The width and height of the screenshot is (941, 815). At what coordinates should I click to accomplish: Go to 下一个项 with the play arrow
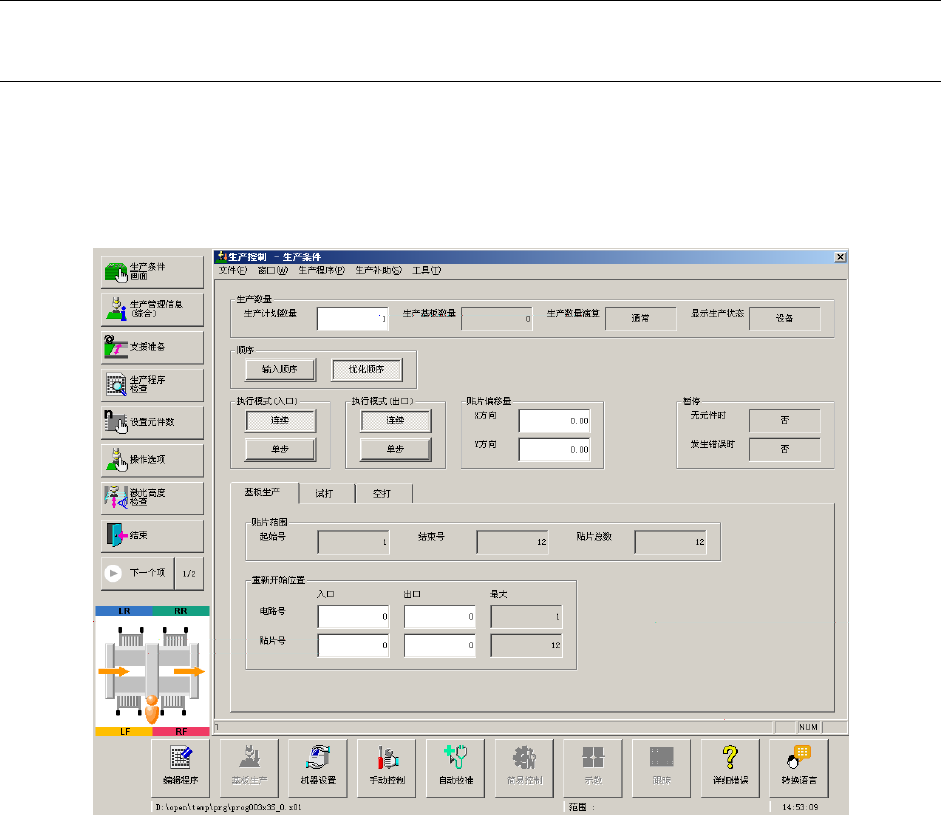coord(137,573)
